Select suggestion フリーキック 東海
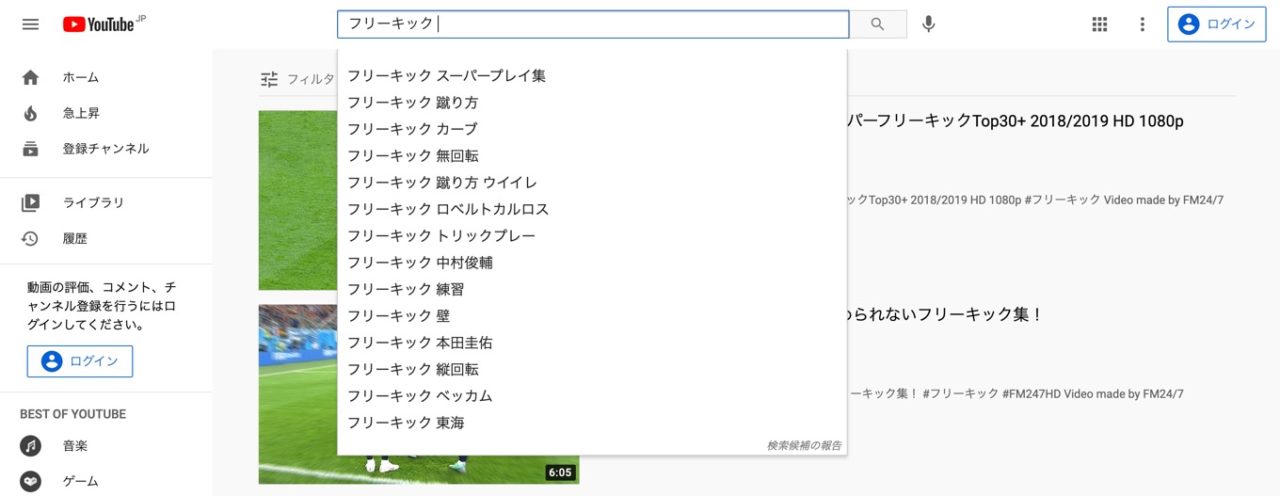Screen dimensions: 1280x496 pyautogui.click(x=592, y=422)
